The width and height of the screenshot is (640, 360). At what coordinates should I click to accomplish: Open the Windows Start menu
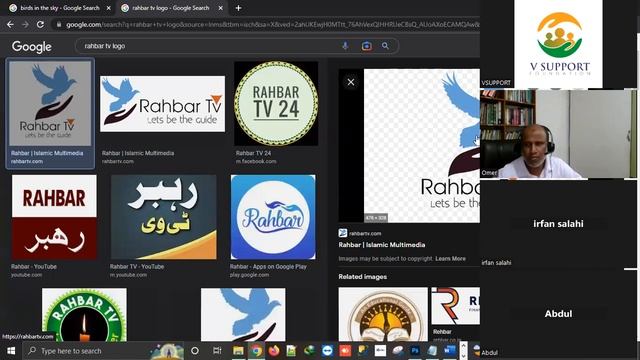(x=11, y=351)
